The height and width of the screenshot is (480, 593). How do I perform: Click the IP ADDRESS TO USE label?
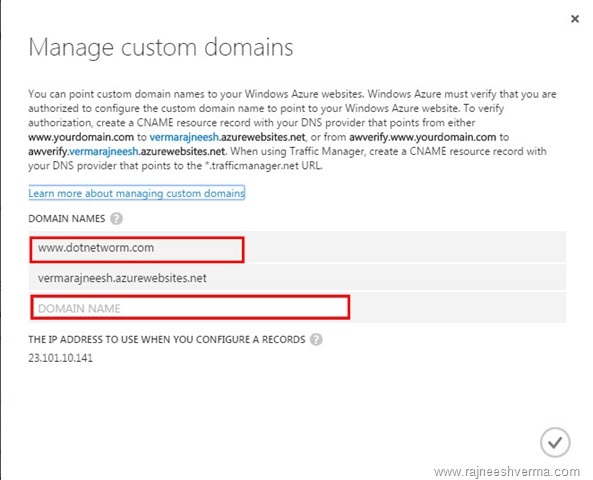click(x=167, y=339)
